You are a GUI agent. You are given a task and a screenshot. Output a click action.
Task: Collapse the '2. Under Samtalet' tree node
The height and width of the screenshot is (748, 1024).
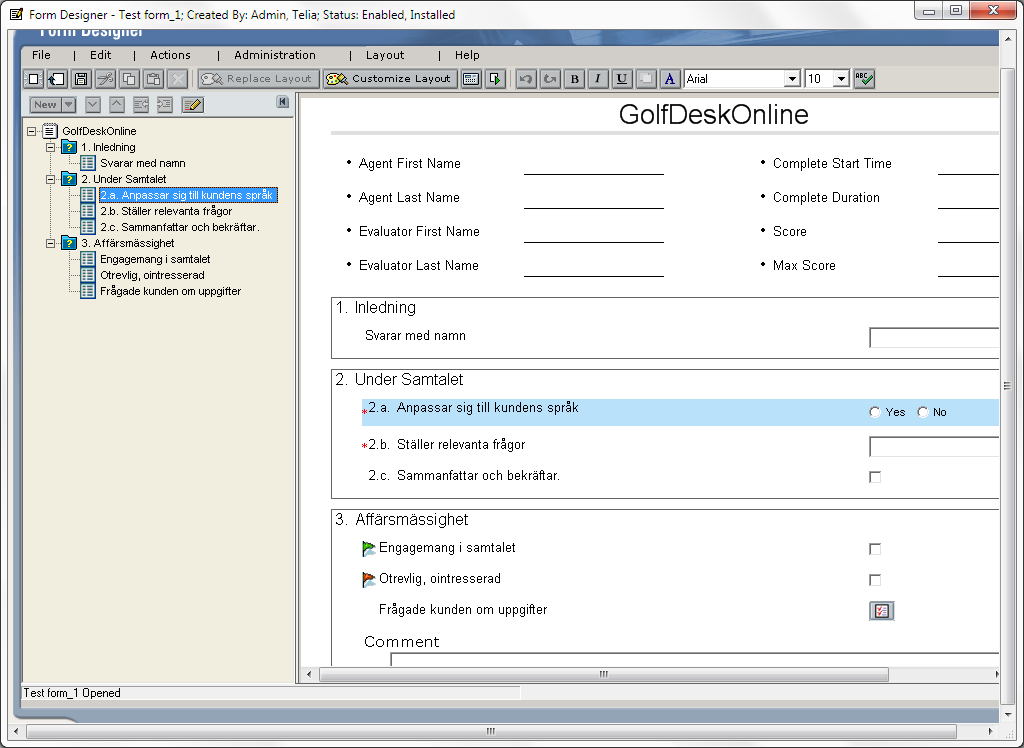(50, 179)
